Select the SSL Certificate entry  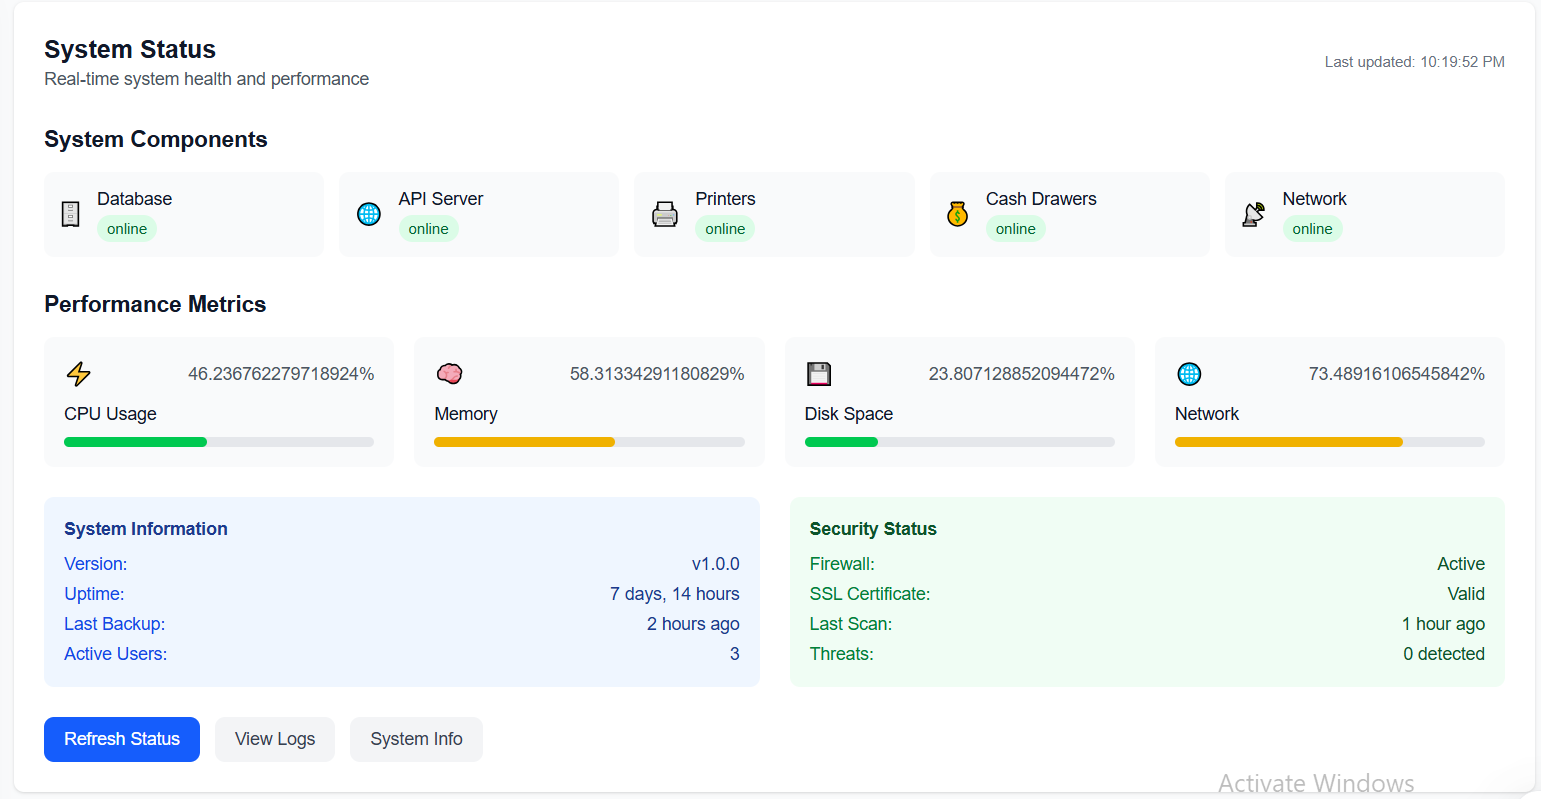pos(869,593)
